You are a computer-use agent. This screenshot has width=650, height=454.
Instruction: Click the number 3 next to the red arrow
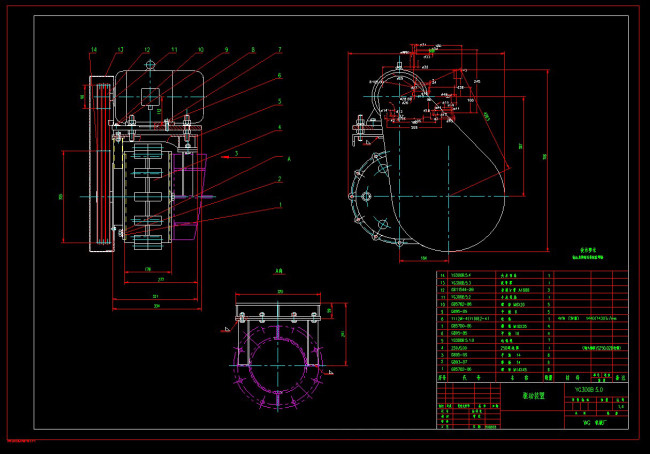(x=237, y=153)
